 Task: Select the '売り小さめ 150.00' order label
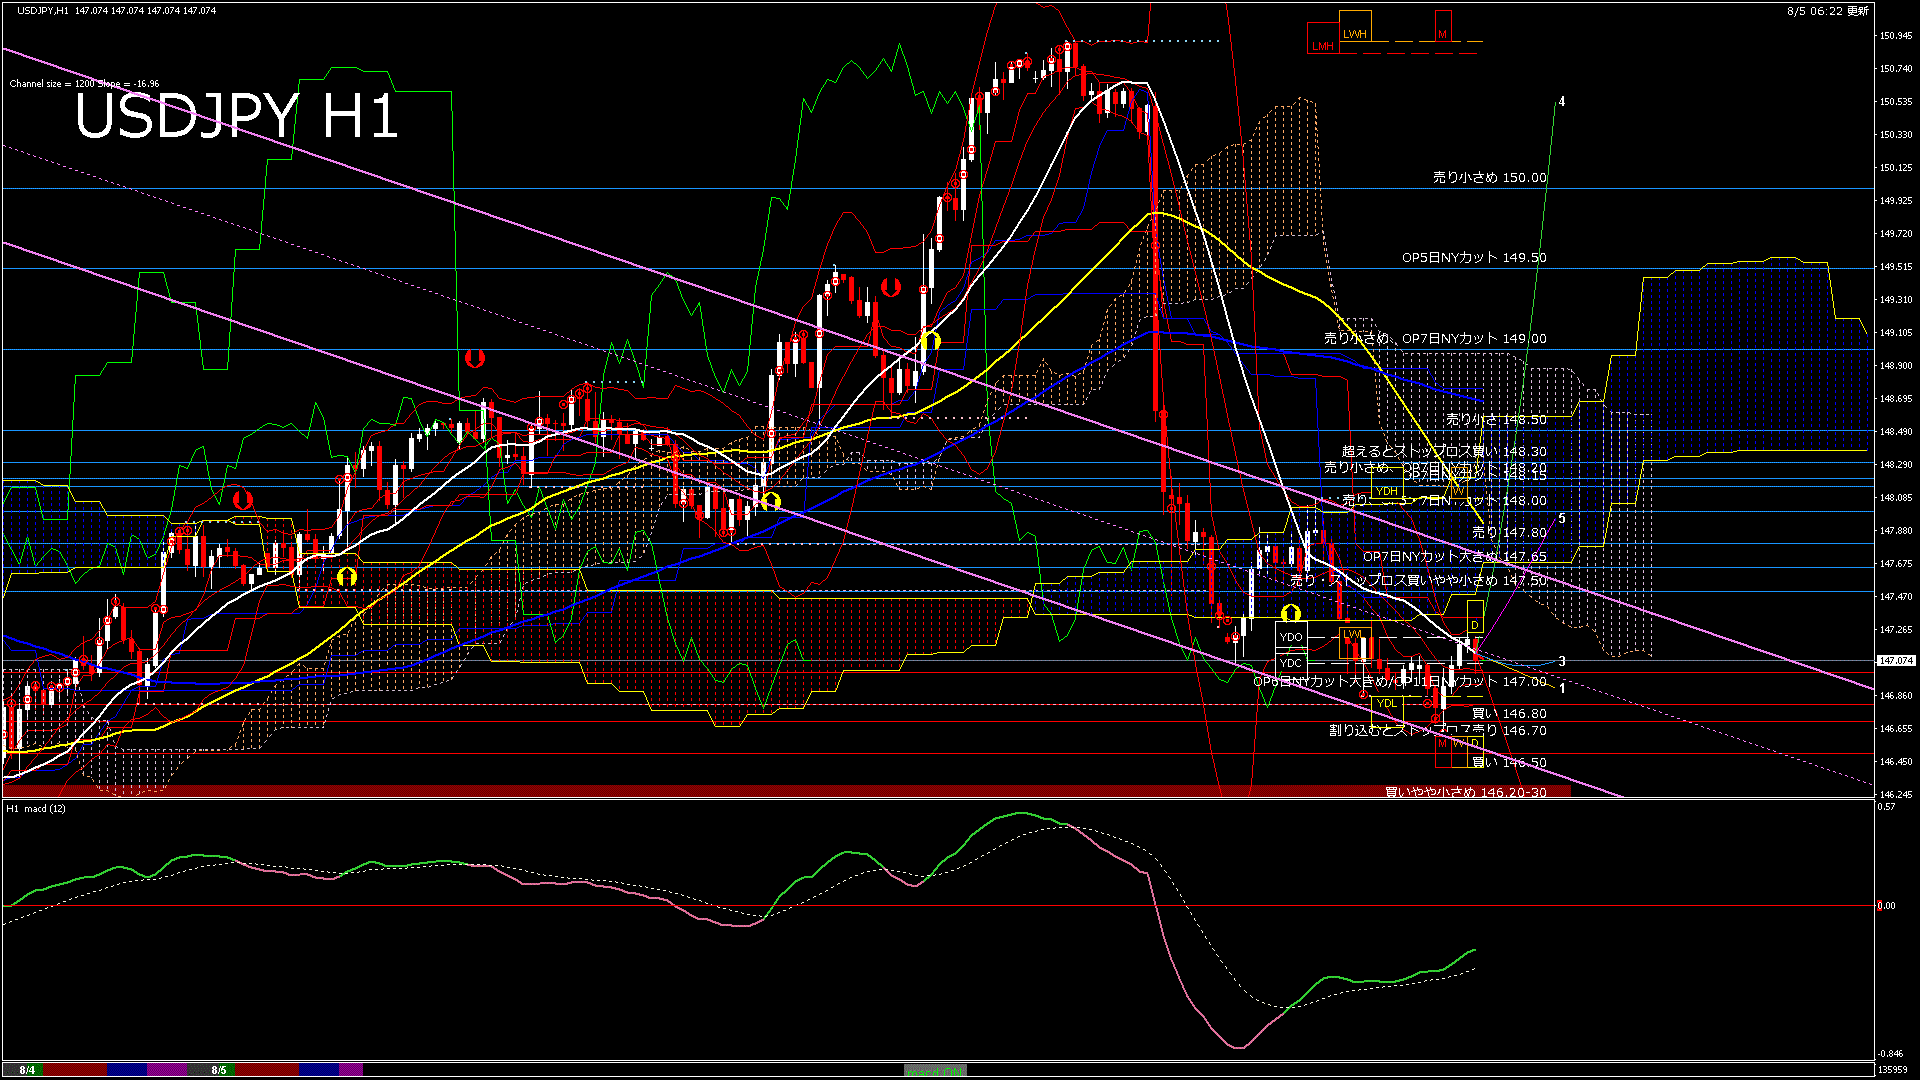[1489, 177]
